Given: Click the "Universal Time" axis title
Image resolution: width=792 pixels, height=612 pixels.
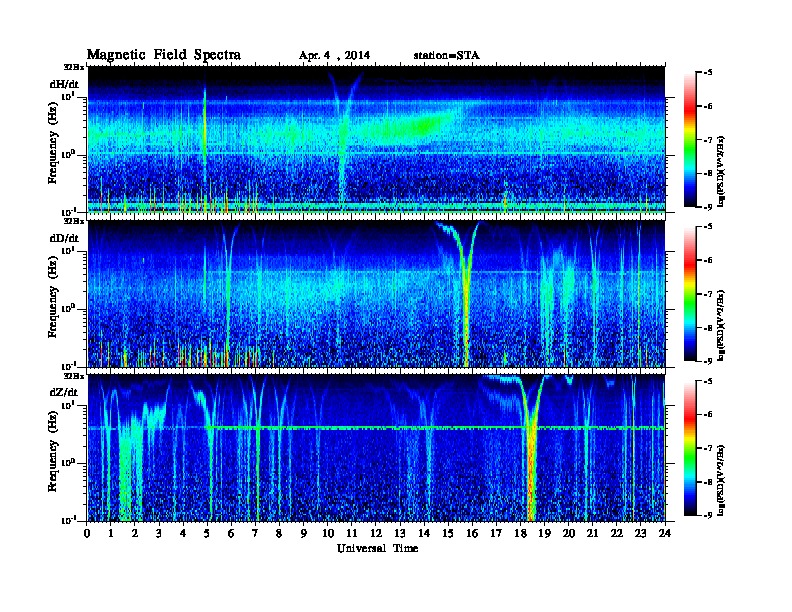Looking at the screenshot, I should pyautogui.click(x=377, y=548).
